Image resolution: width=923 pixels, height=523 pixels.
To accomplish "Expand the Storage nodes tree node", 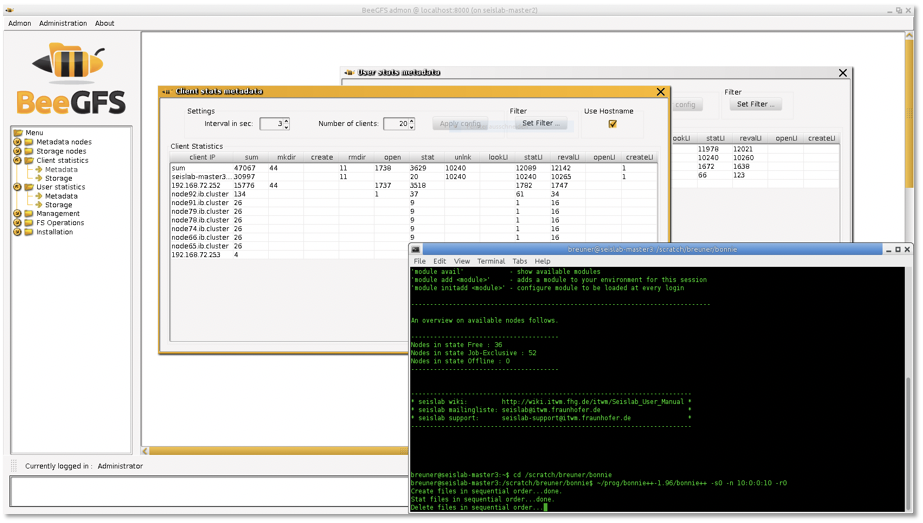I will click(17, 151).
